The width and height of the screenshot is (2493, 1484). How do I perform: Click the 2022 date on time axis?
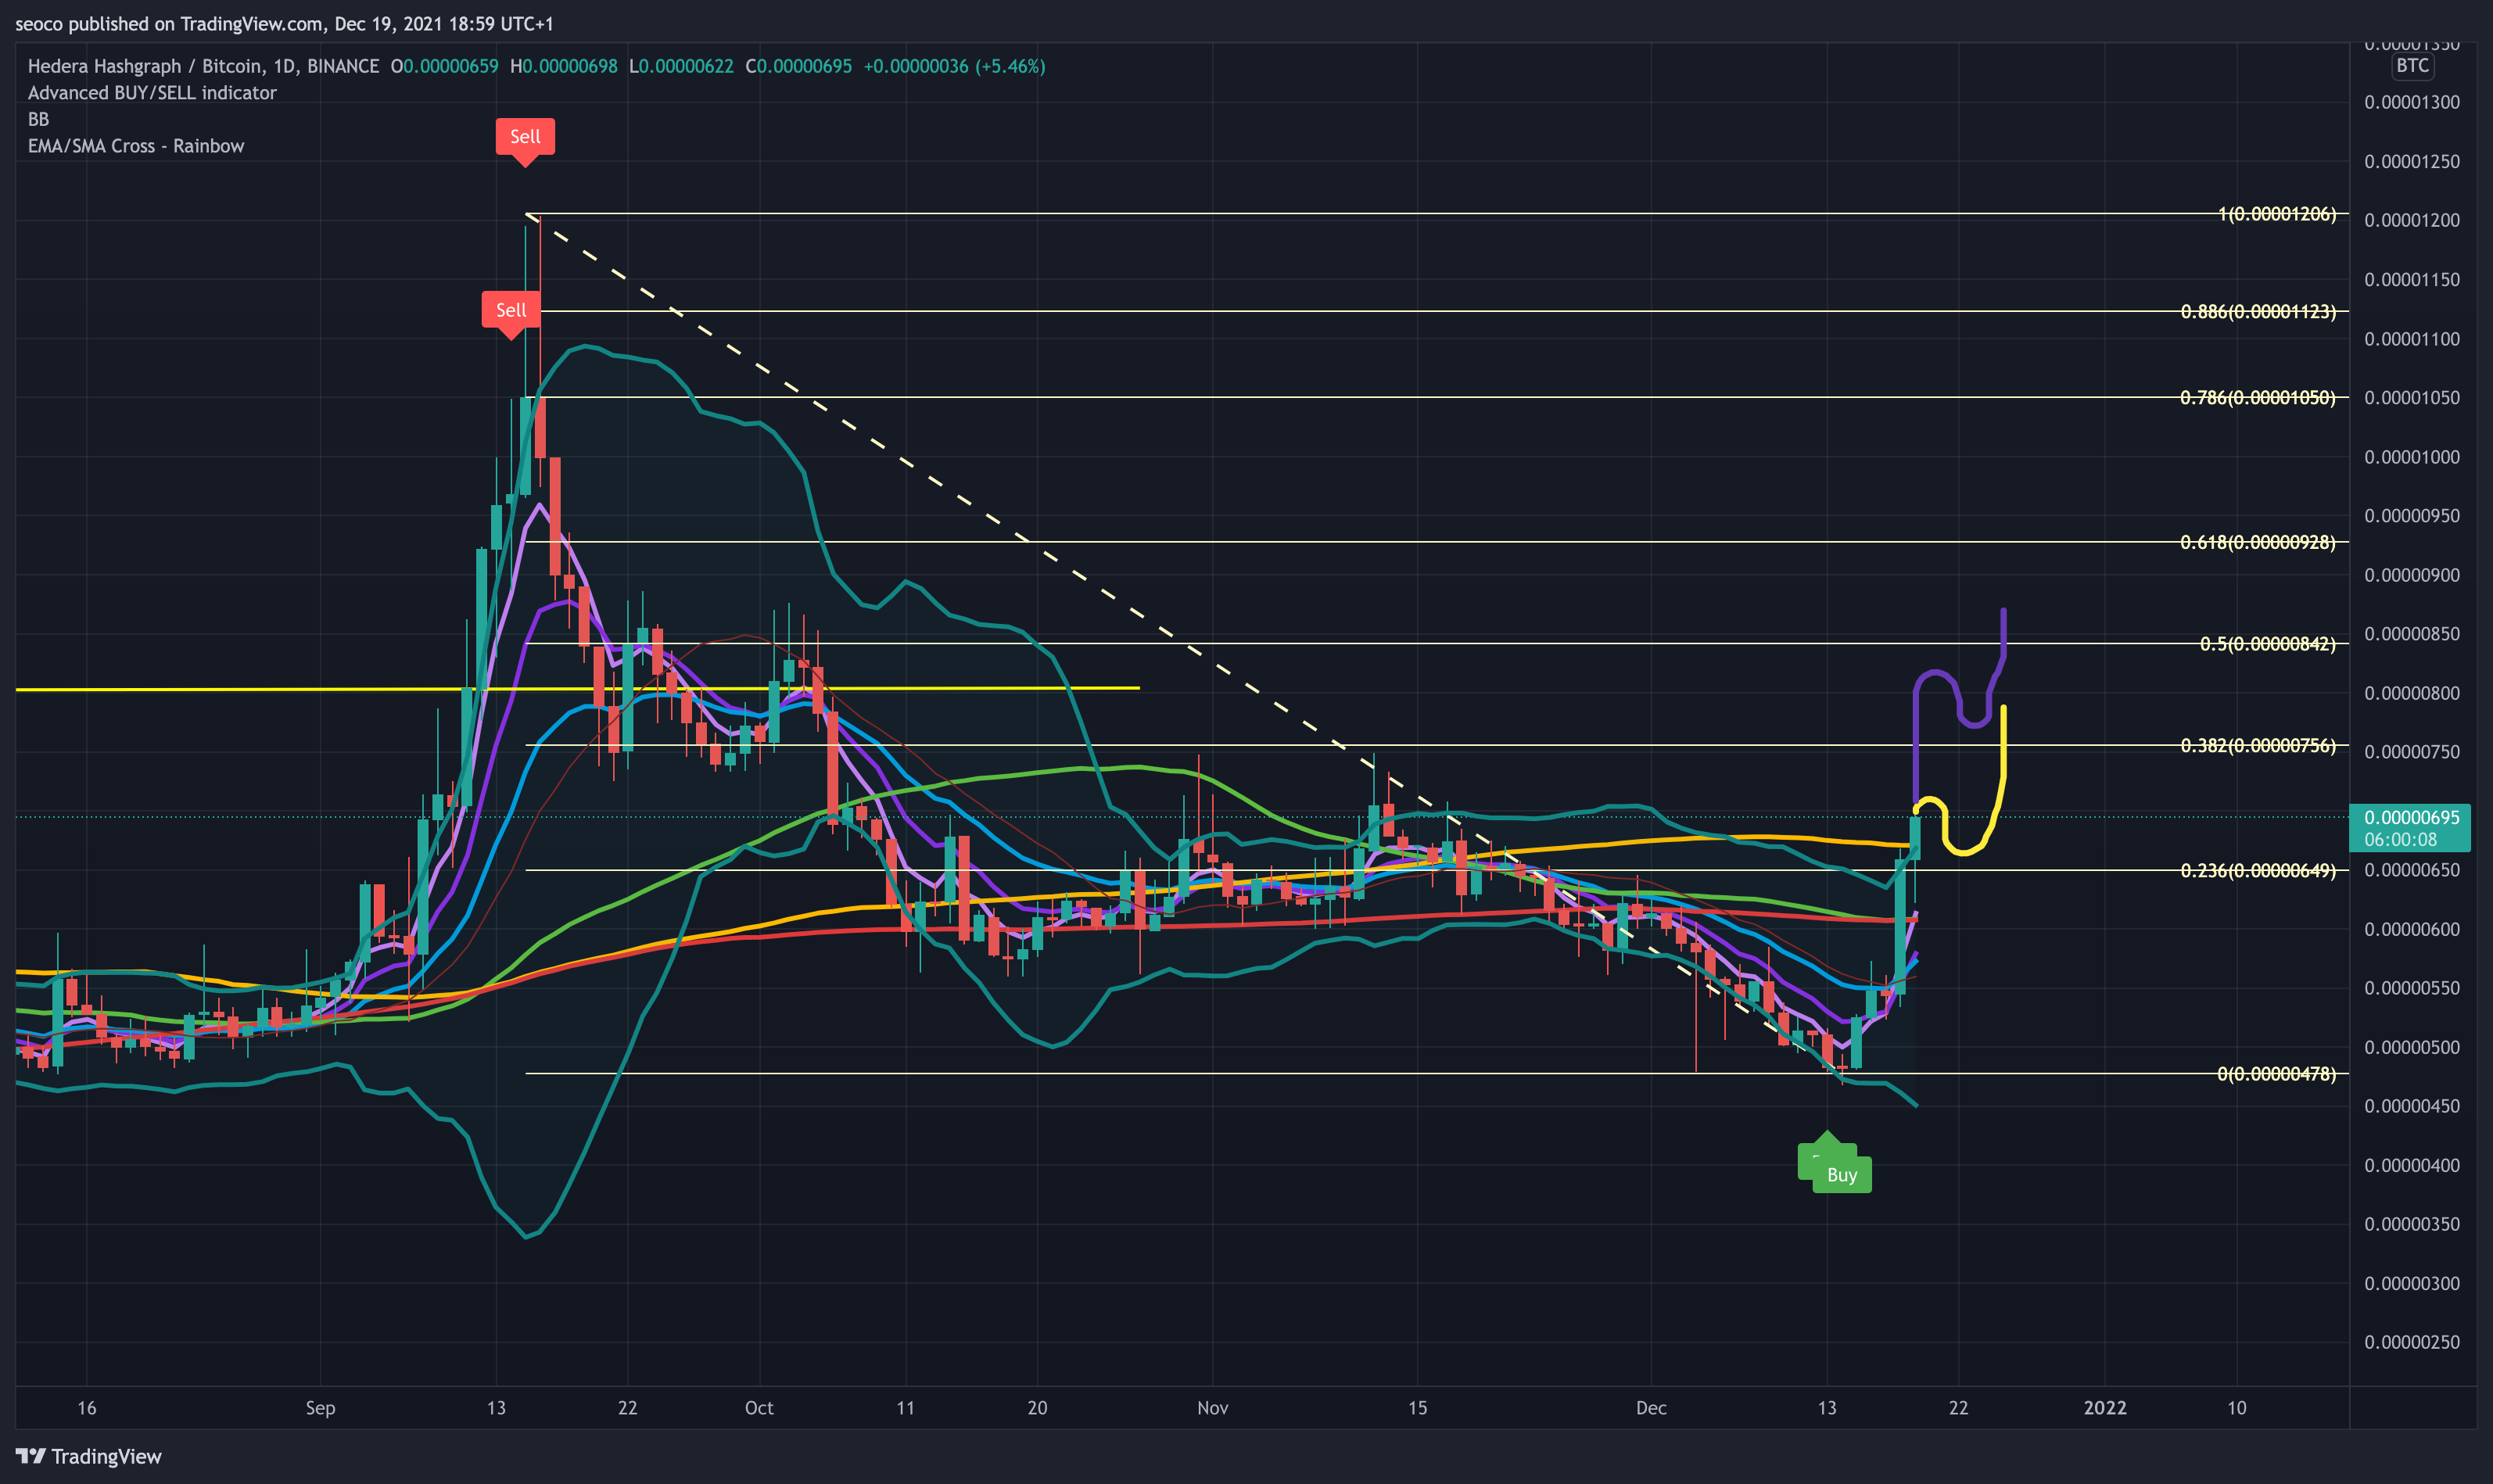[2105, 1408]
